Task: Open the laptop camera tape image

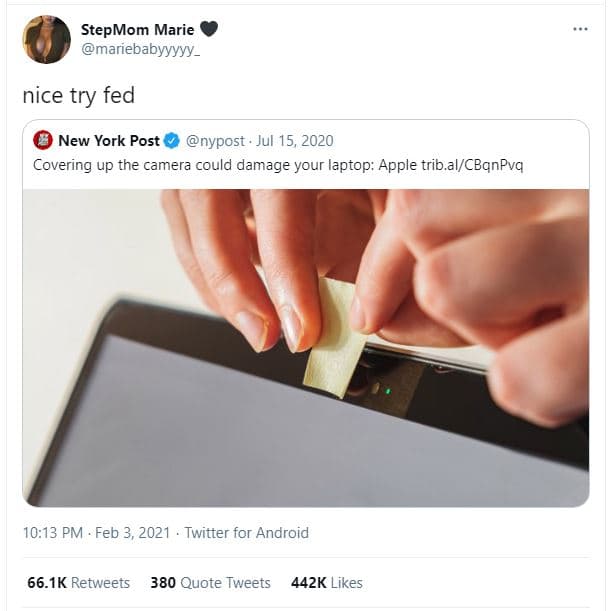Action: pos(305,345)
